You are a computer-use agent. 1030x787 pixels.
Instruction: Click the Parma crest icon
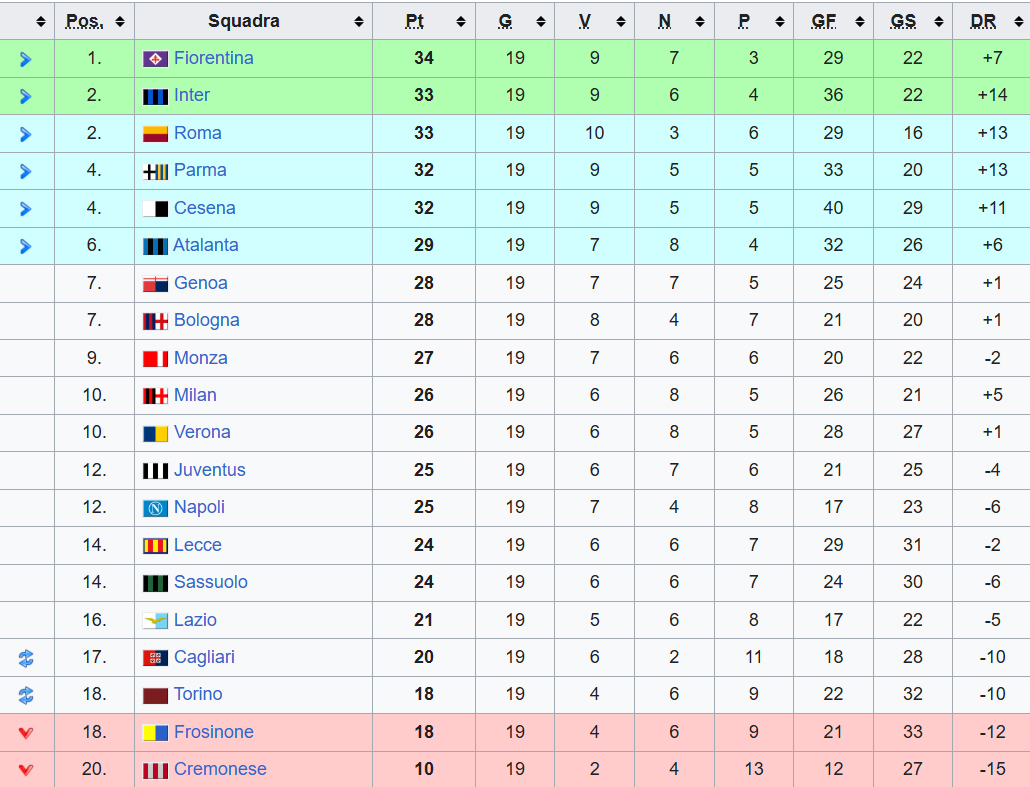pos(155,171)
